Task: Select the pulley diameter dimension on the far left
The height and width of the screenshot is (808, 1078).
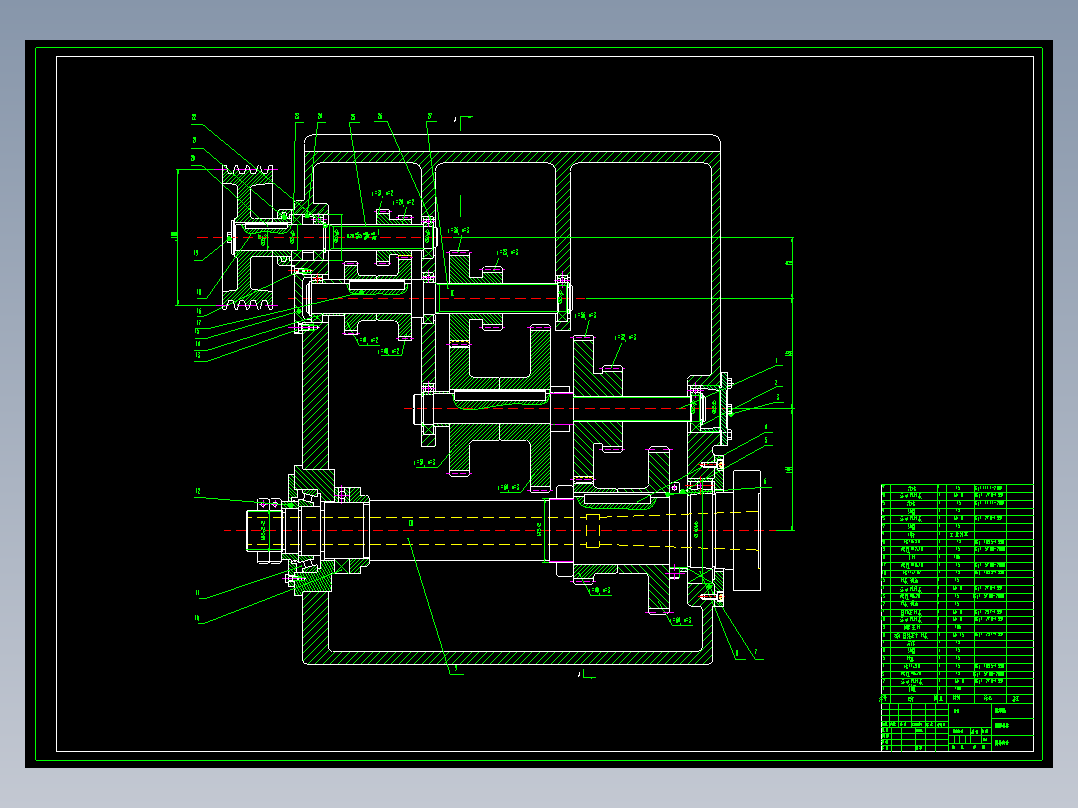Action: [176, 237]
